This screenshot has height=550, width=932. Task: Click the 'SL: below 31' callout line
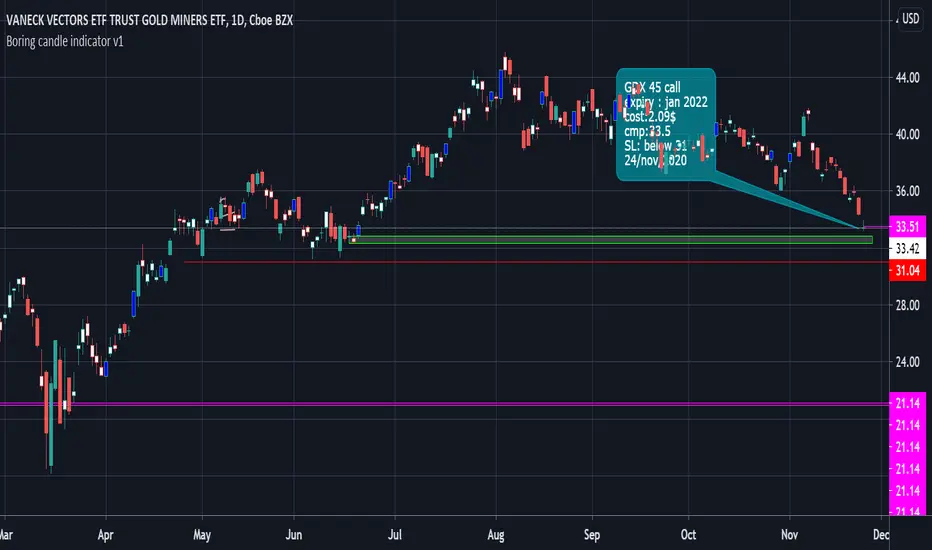(x=656, y=146)
